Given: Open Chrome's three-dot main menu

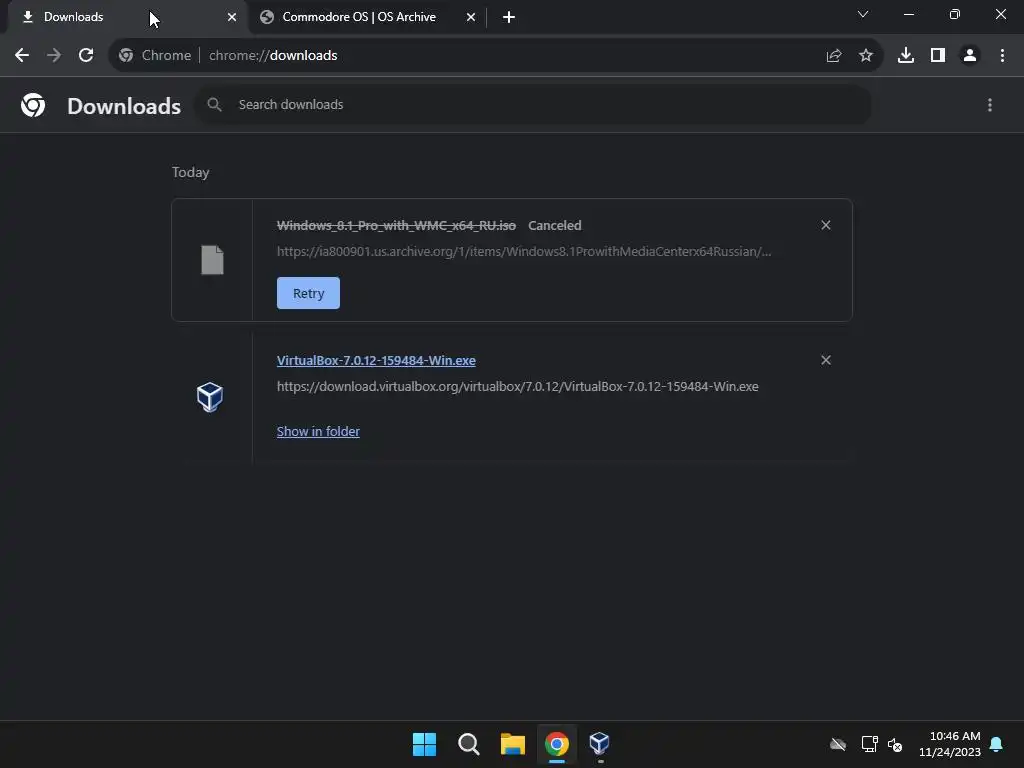Looking at the screenshot, I should (1002, 56).
